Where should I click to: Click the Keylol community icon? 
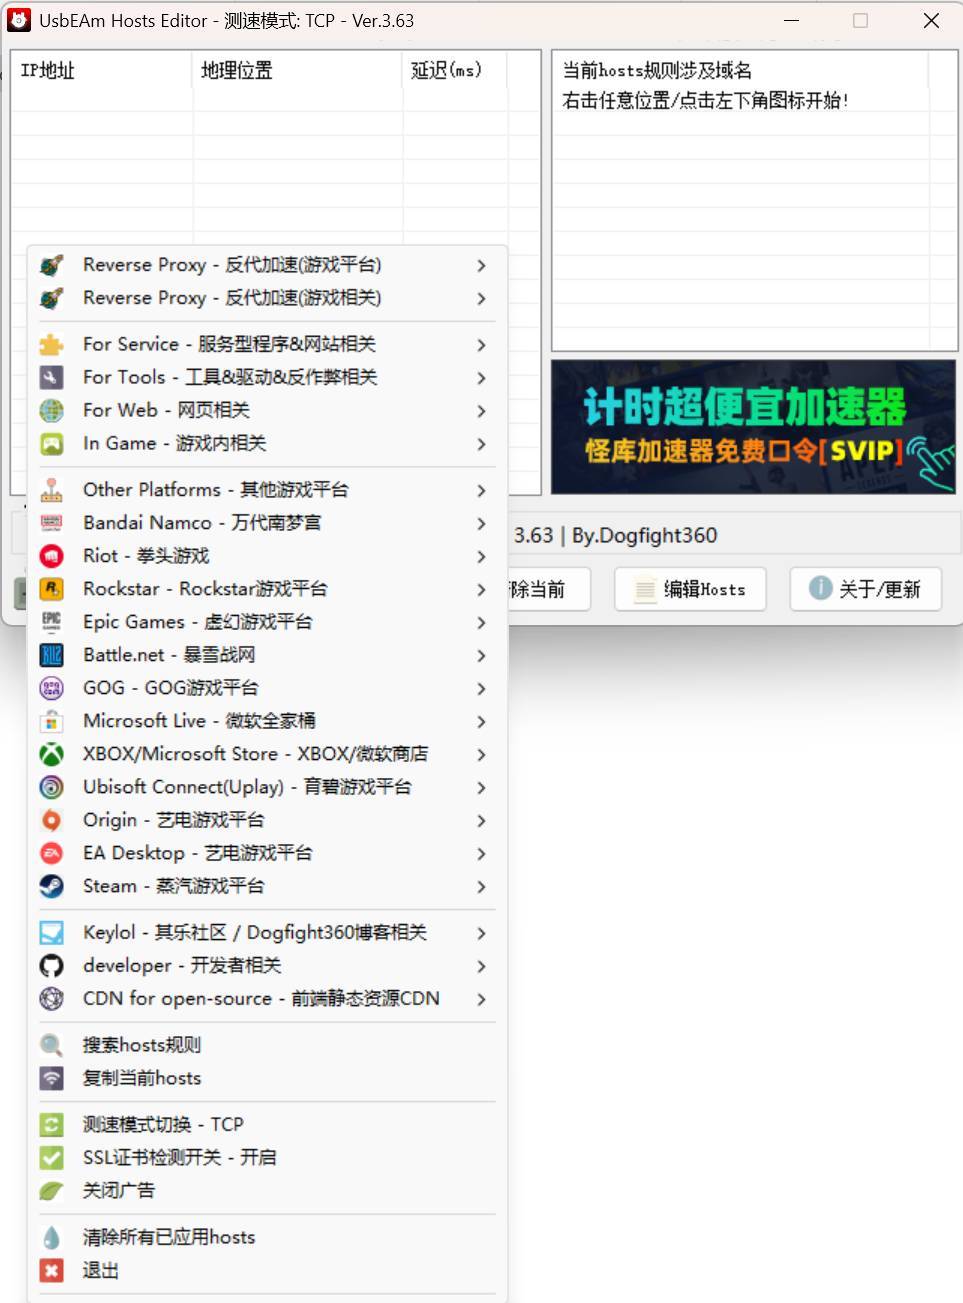click(51, 933)
